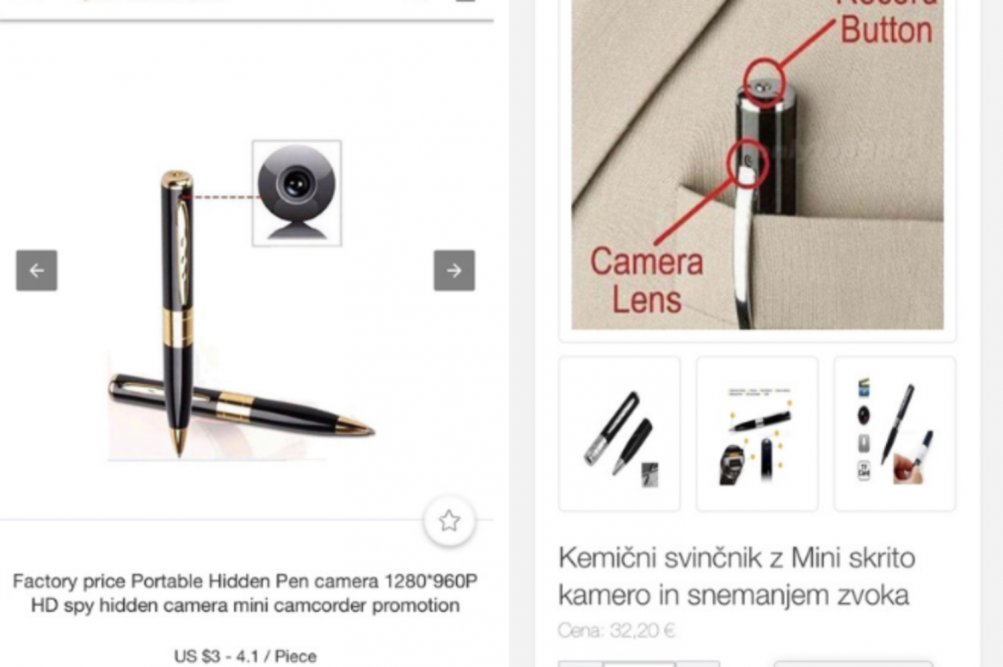Open the Factory price Hidden Pen camera title
1003x667 pixels.
pos(246,593)
